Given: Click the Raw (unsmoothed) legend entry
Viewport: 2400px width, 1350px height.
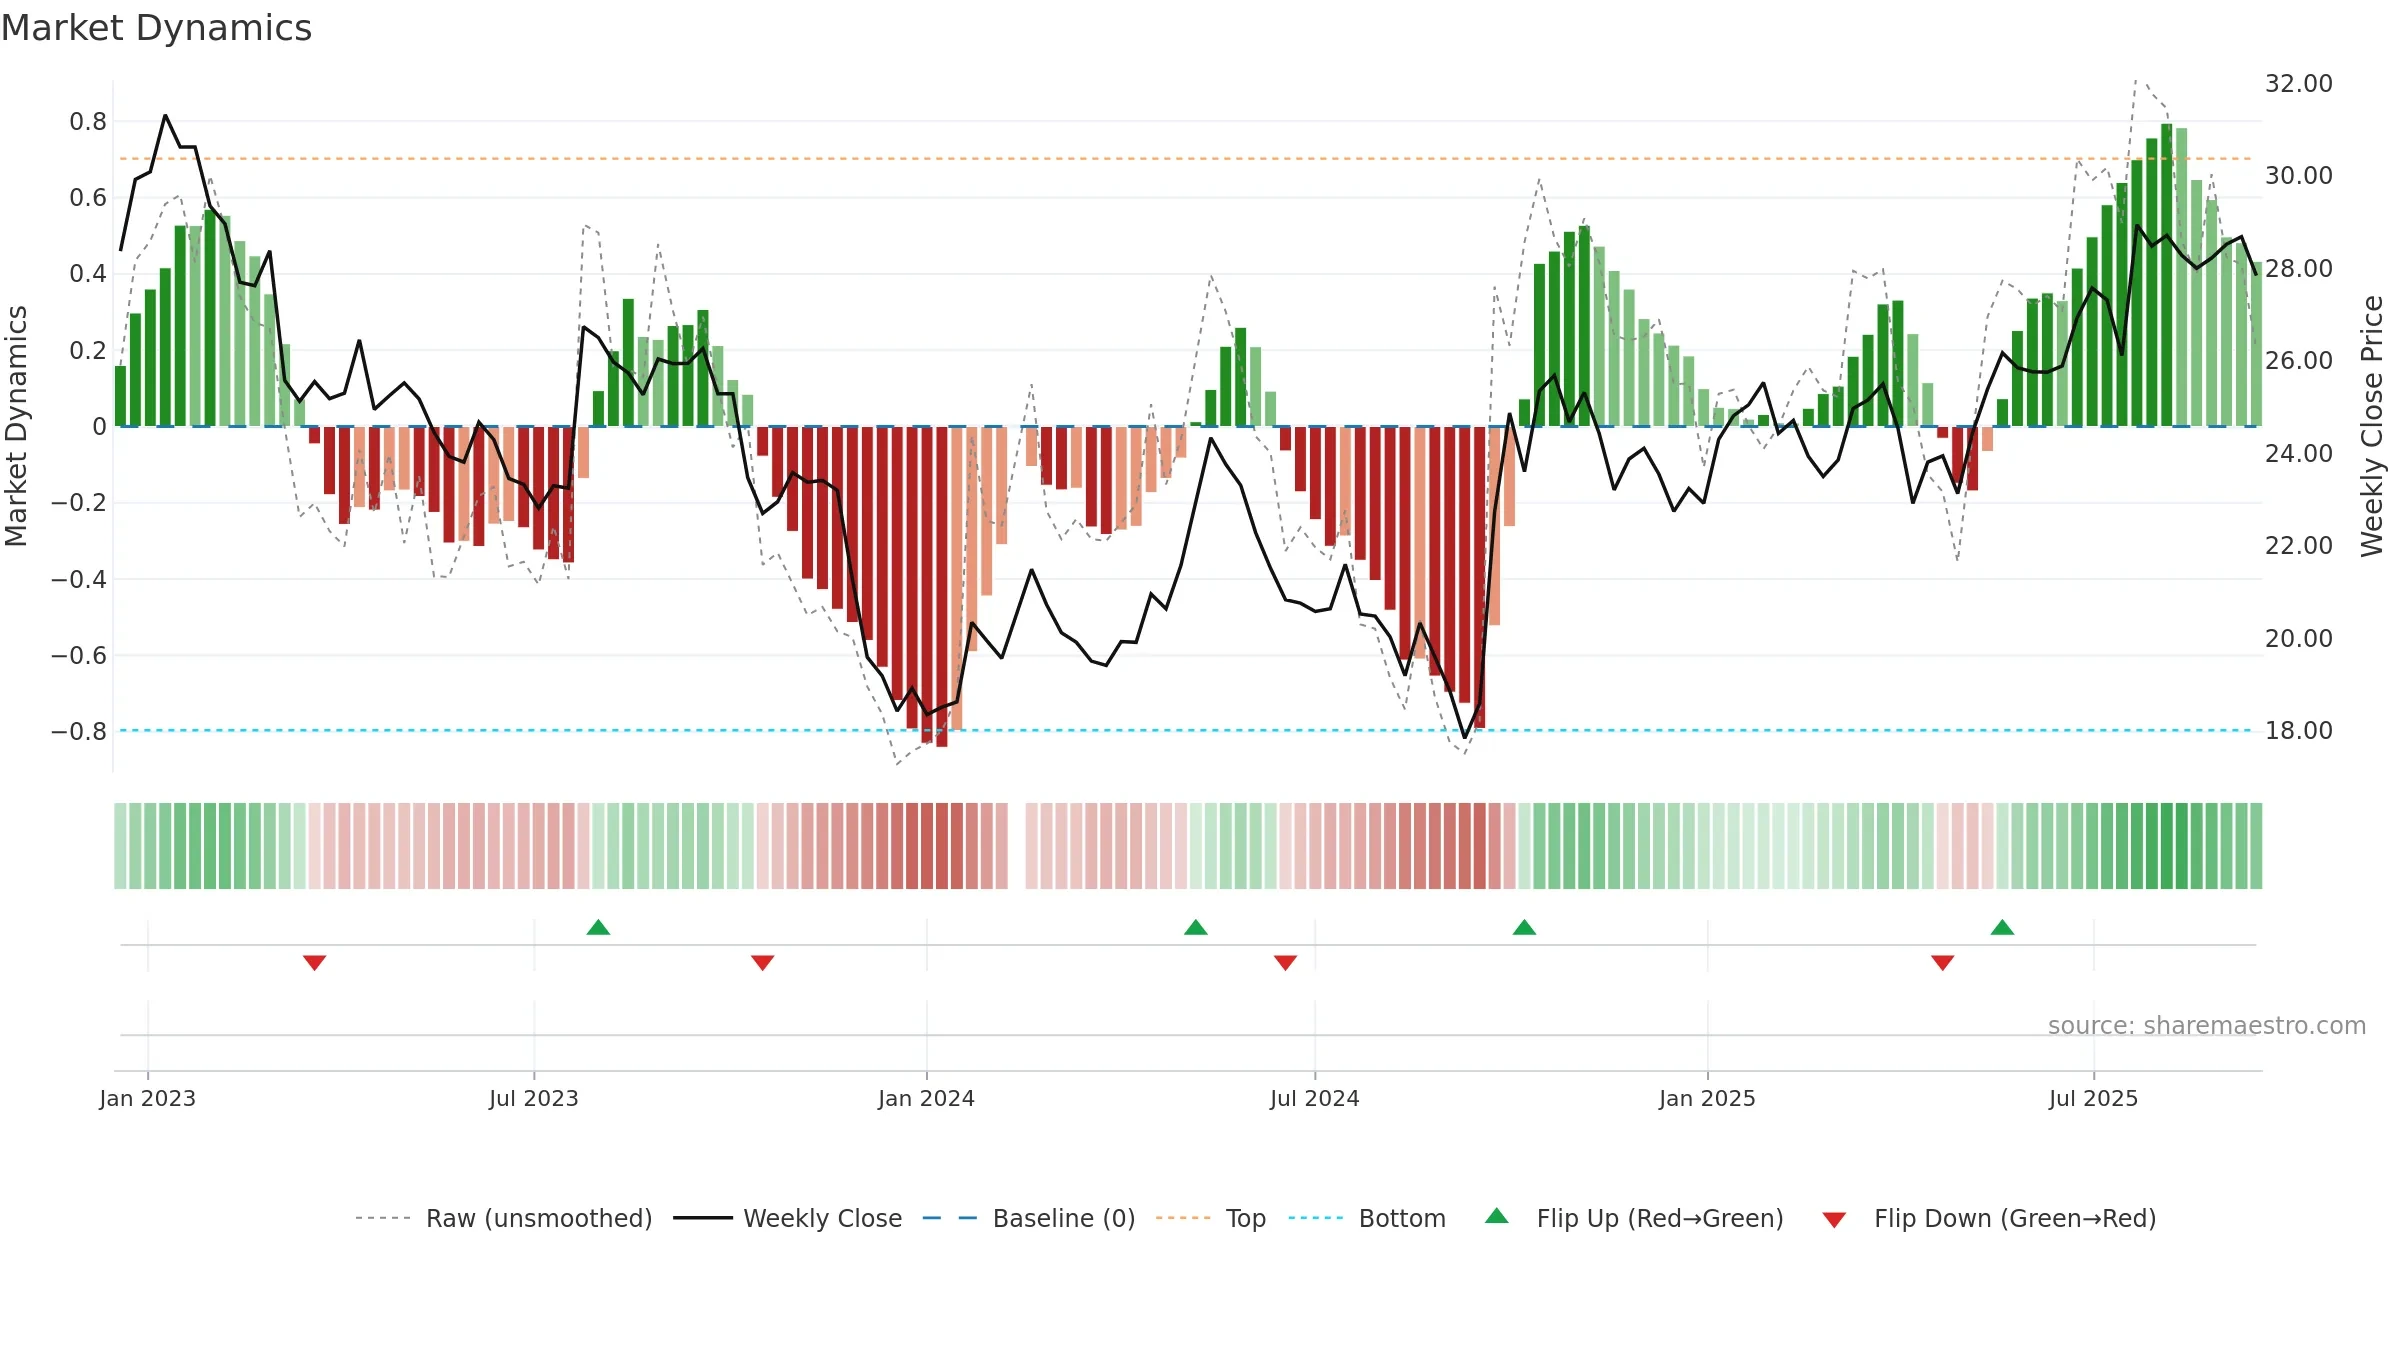Looking at the screenshot, I should click(x=503, y=1218).
